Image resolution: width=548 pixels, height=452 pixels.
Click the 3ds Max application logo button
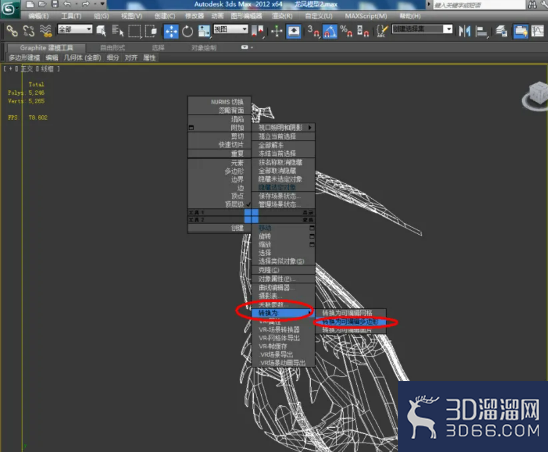click(9, 8)
